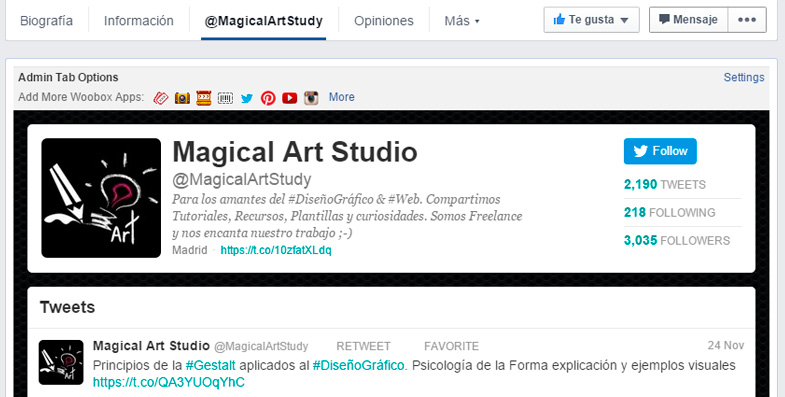
Task: Switch to the Información tab
Action: point(139,21)
